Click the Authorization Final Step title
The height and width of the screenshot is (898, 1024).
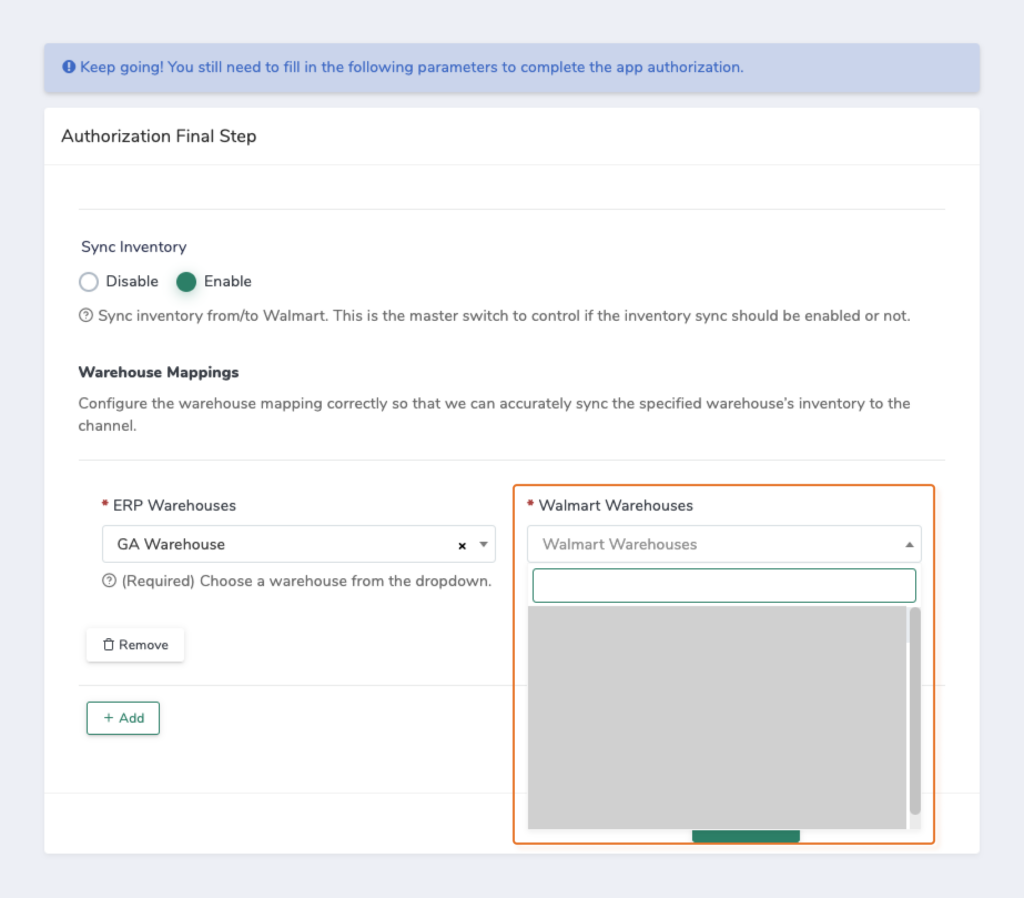pos(159,136)
